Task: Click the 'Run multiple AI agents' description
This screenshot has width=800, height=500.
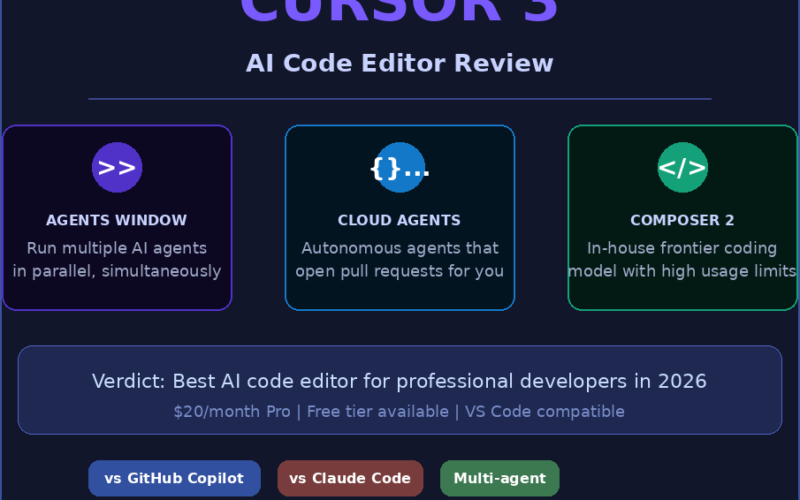Action: tap(117, 248)
